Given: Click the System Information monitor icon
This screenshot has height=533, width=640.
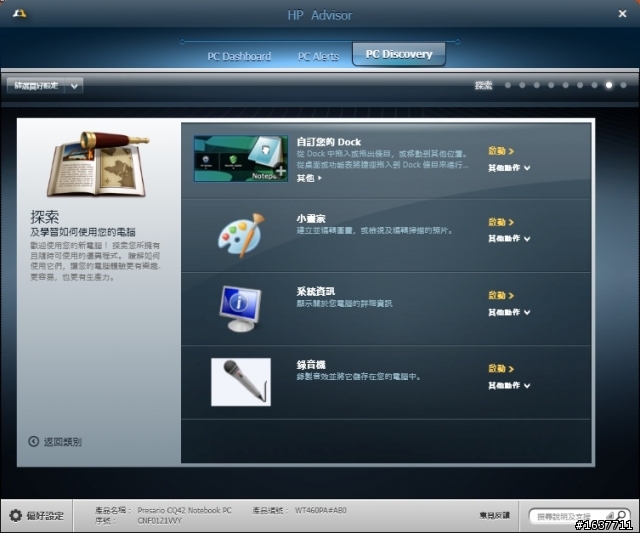Looking at the screenshot, I should 240,308.
